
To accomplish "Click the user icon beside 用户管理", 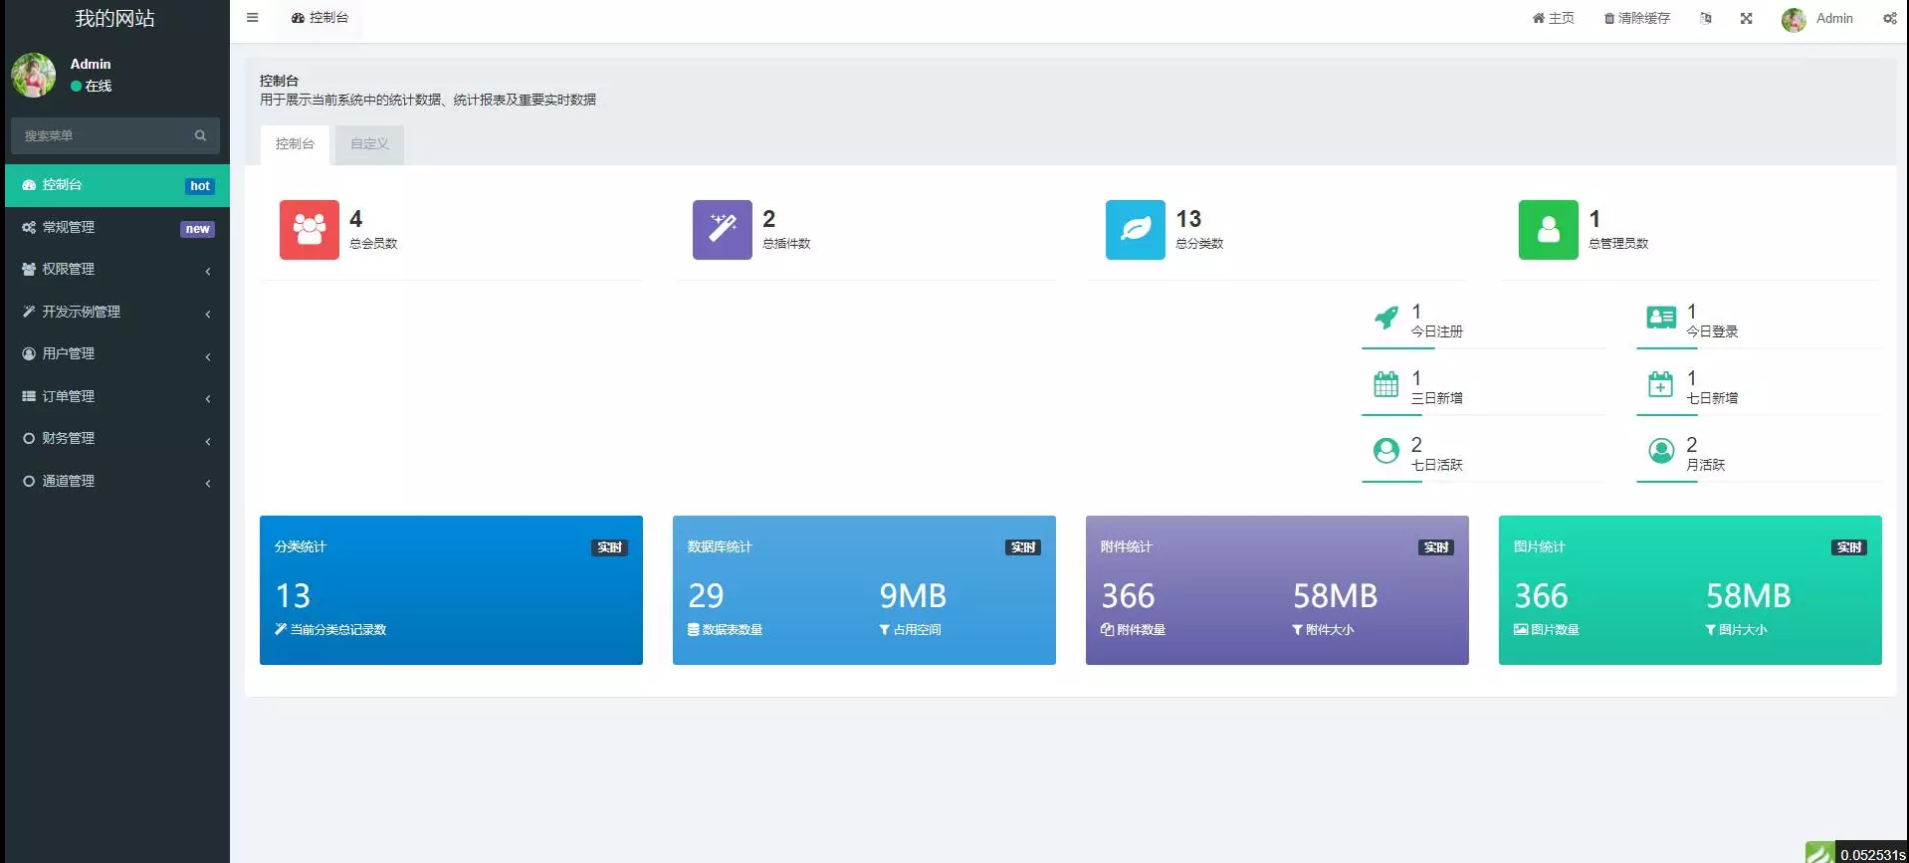I will 29,354.
